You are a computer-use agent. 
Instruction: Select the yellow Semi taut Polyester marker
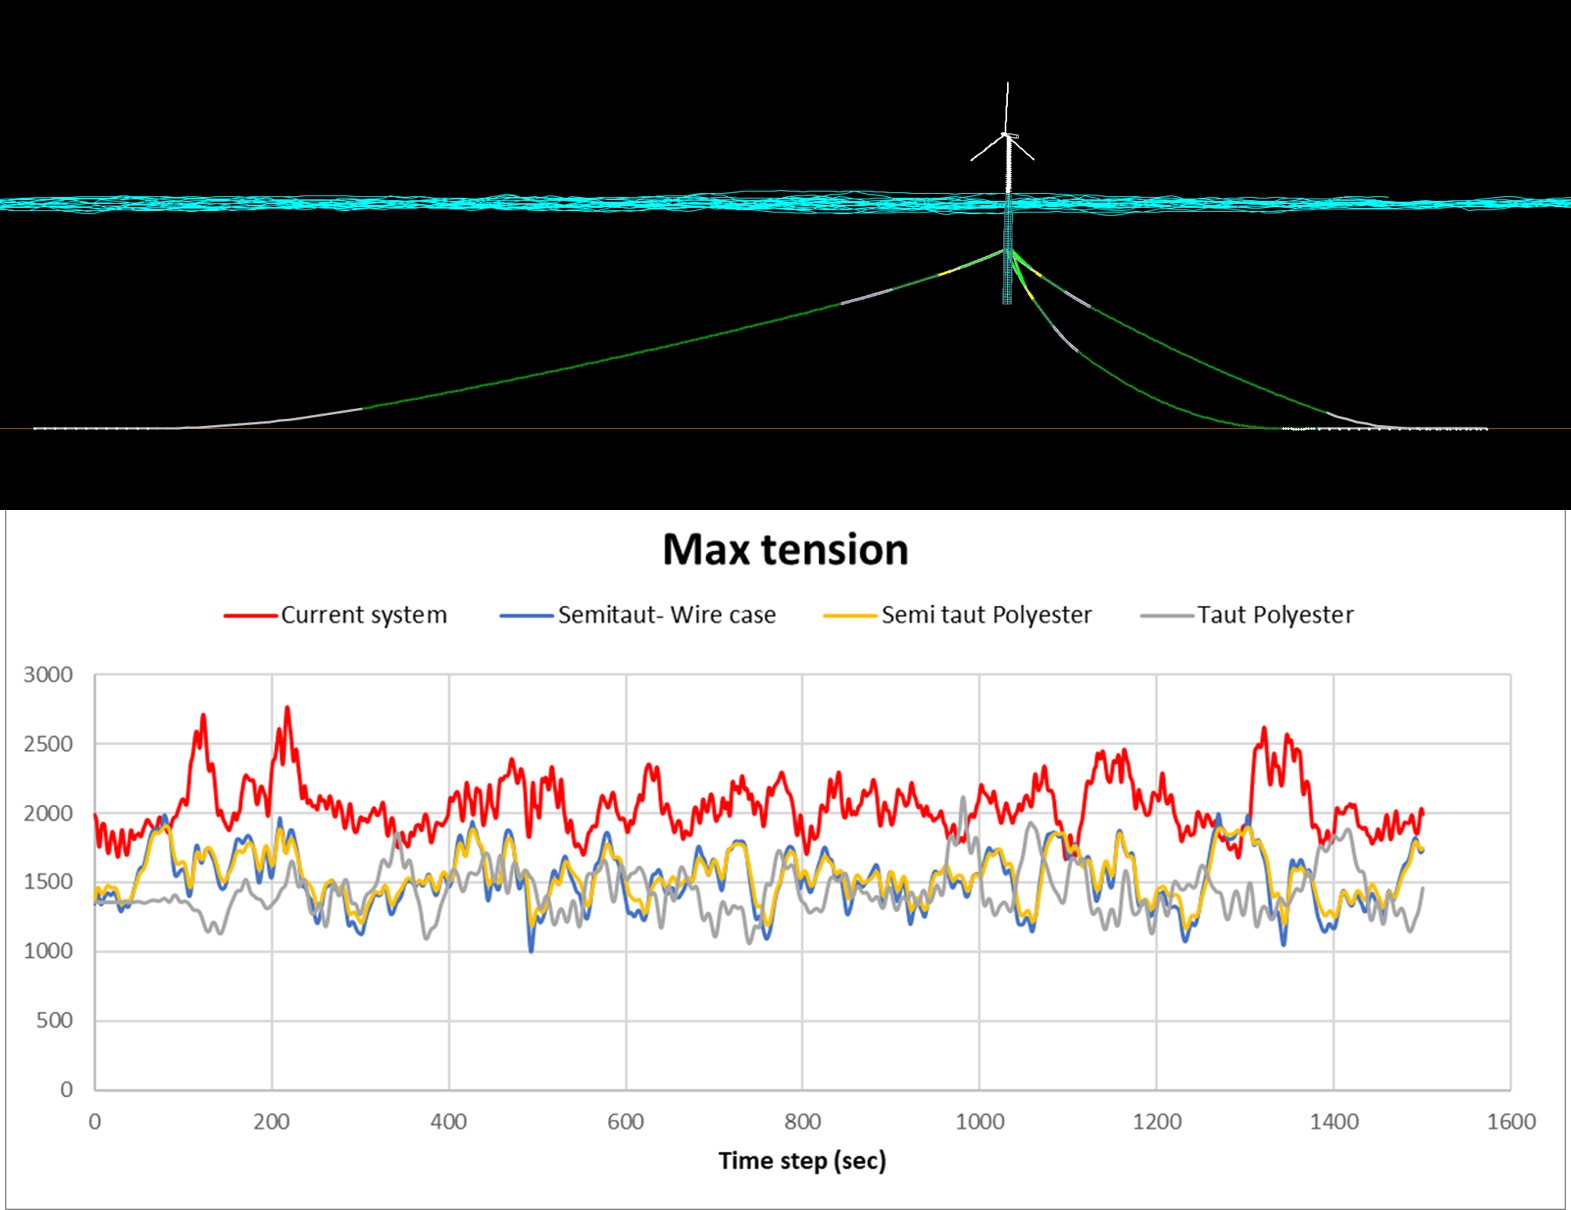pyautogui.click(x=849, y=616)
